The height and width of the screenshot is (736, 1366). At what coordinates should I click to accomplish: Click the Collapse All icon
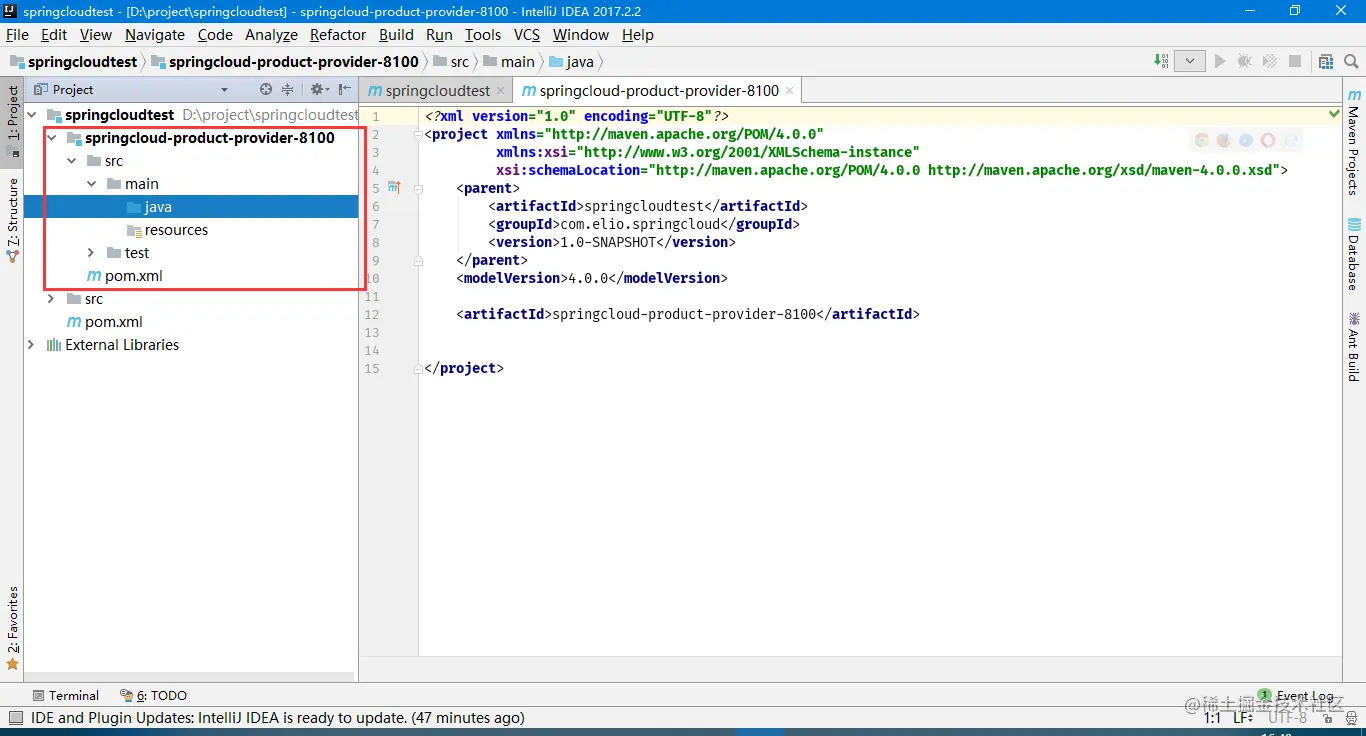click(288, 89)
